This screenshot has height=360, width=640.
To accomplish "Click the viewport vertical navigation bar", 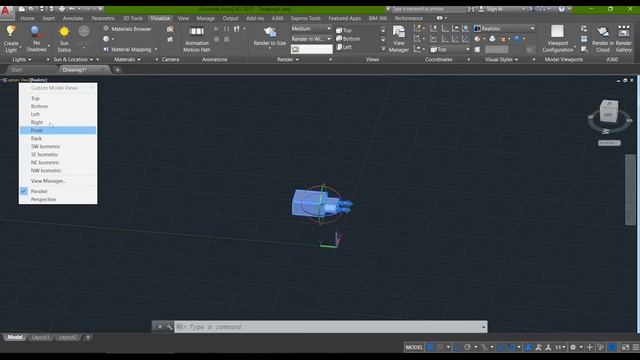I will [631, 189].
